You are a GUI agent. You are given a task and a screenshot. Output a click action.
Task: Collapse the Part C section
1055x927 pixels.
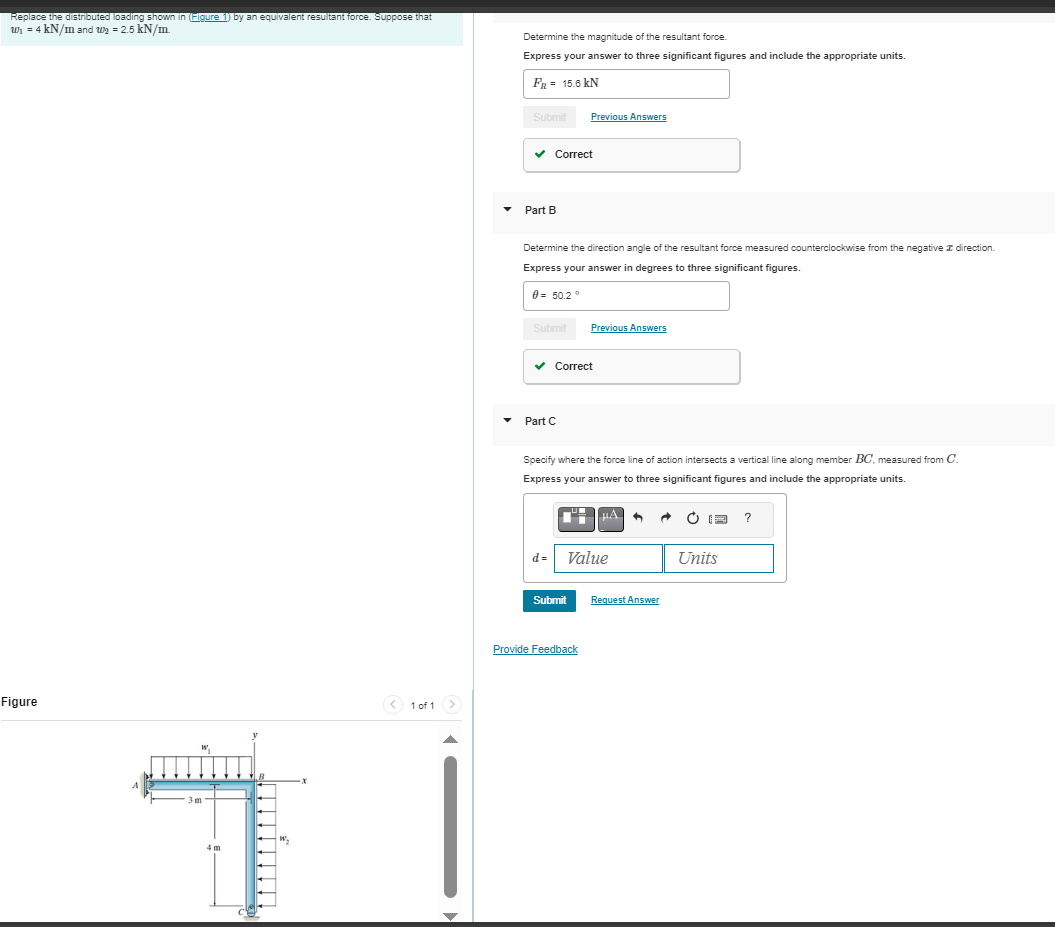507,421
